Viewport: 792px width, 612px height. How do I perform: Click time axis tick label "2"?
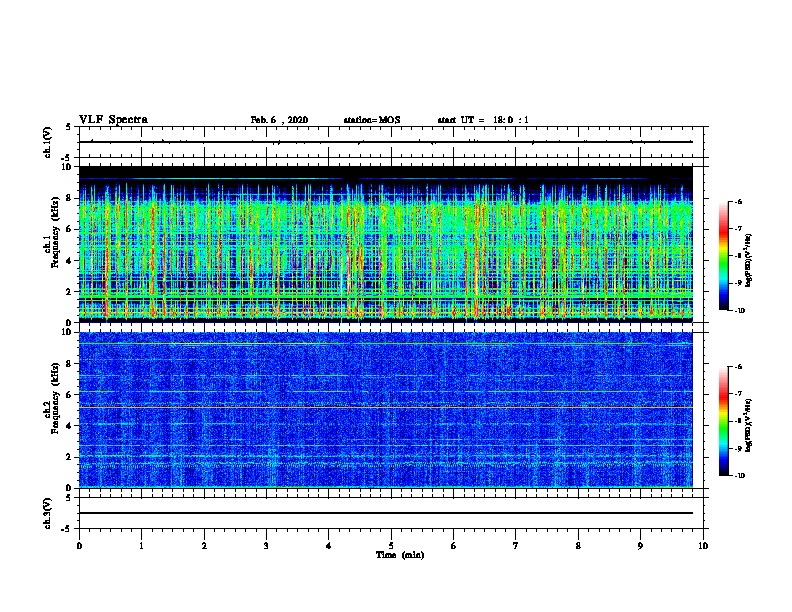(x=204, y=546)
